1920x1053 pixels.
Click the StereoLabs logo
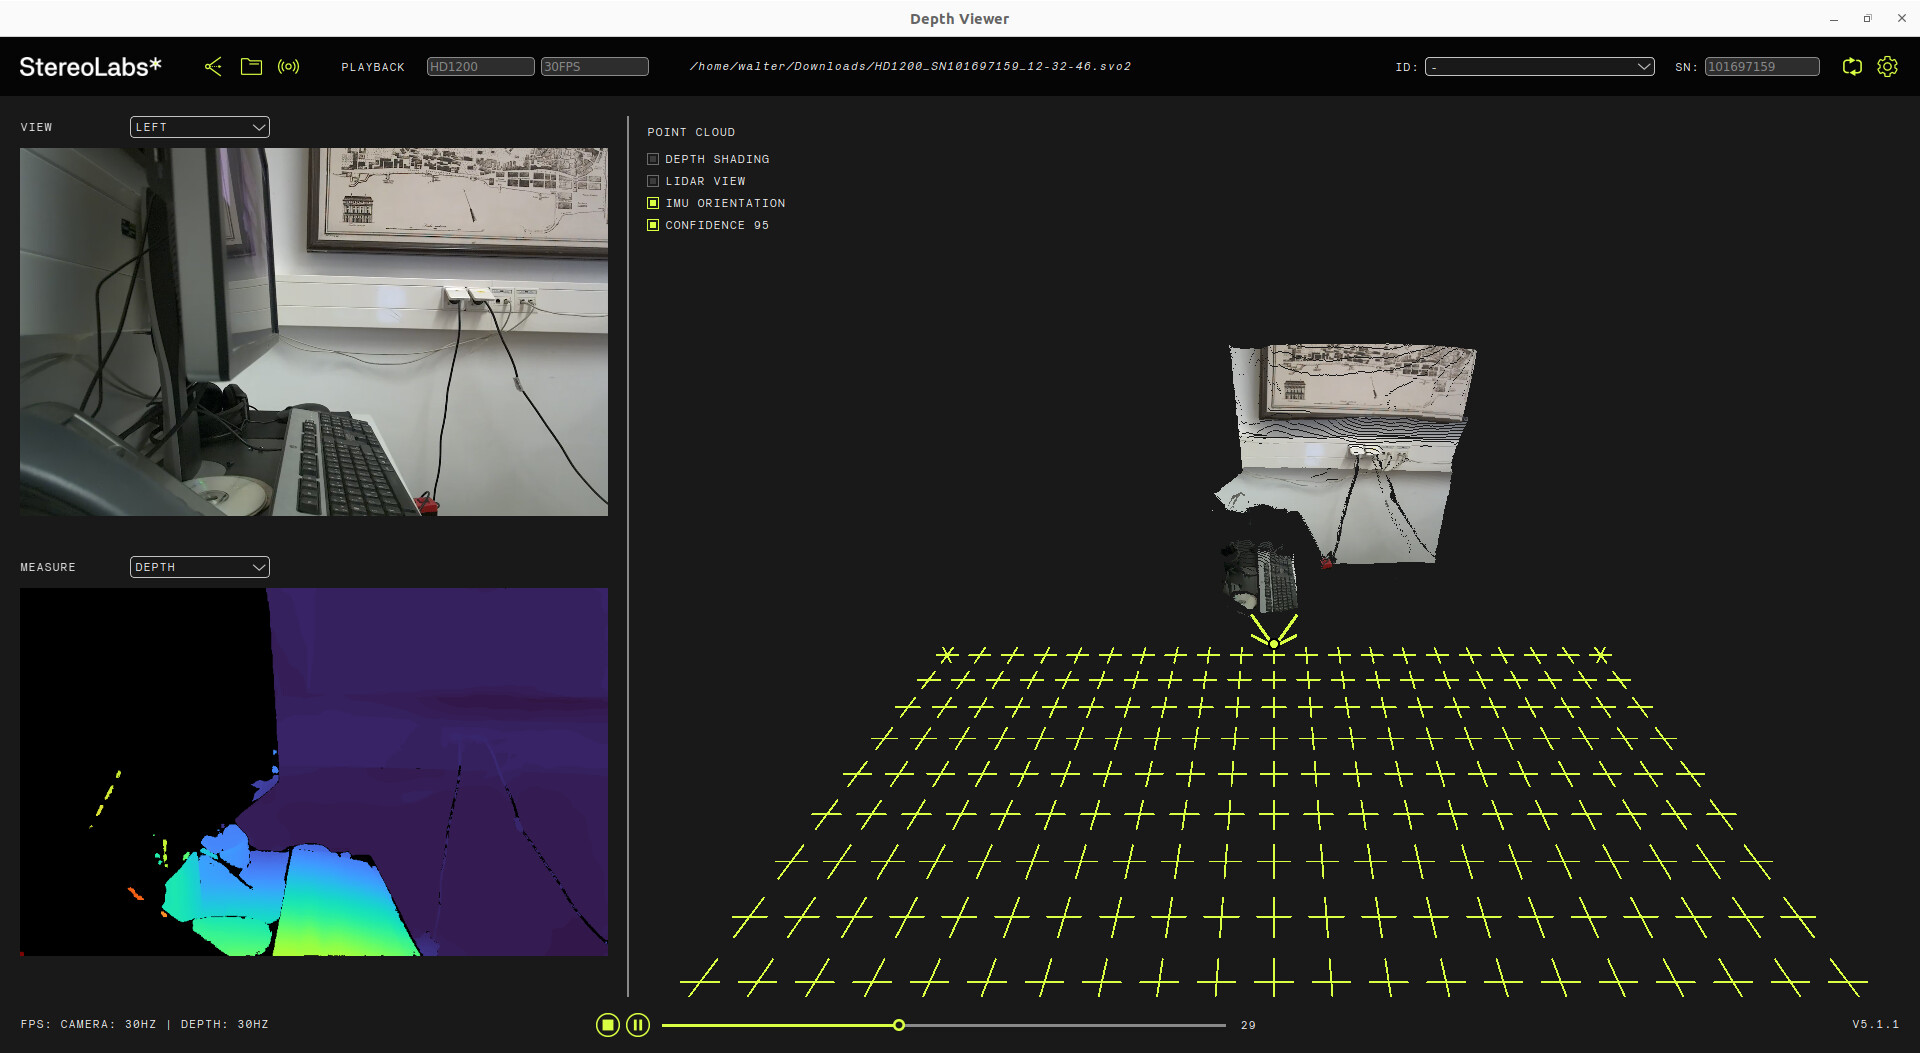click(x=90, y=67)
